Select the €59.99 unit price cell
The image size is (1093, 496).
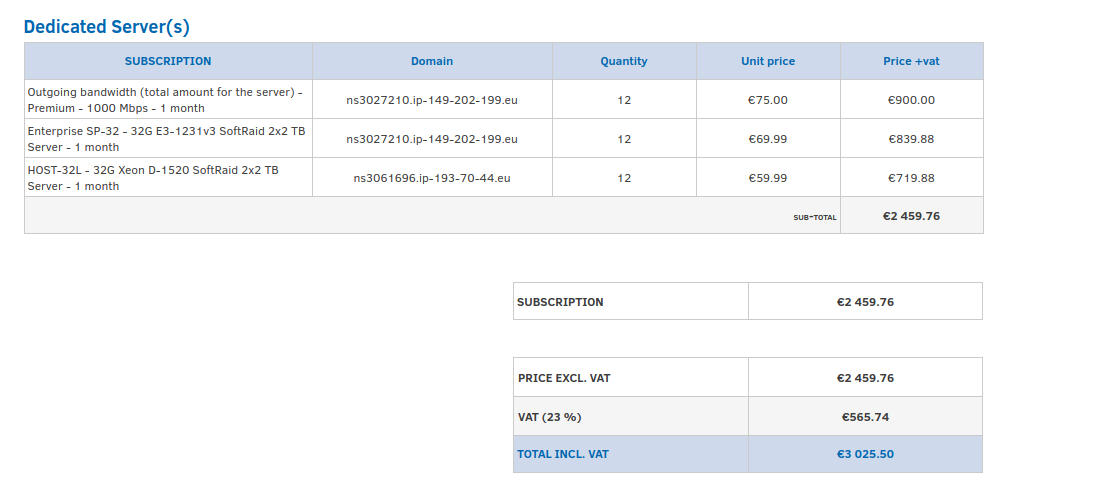click(x=768, y=178)
